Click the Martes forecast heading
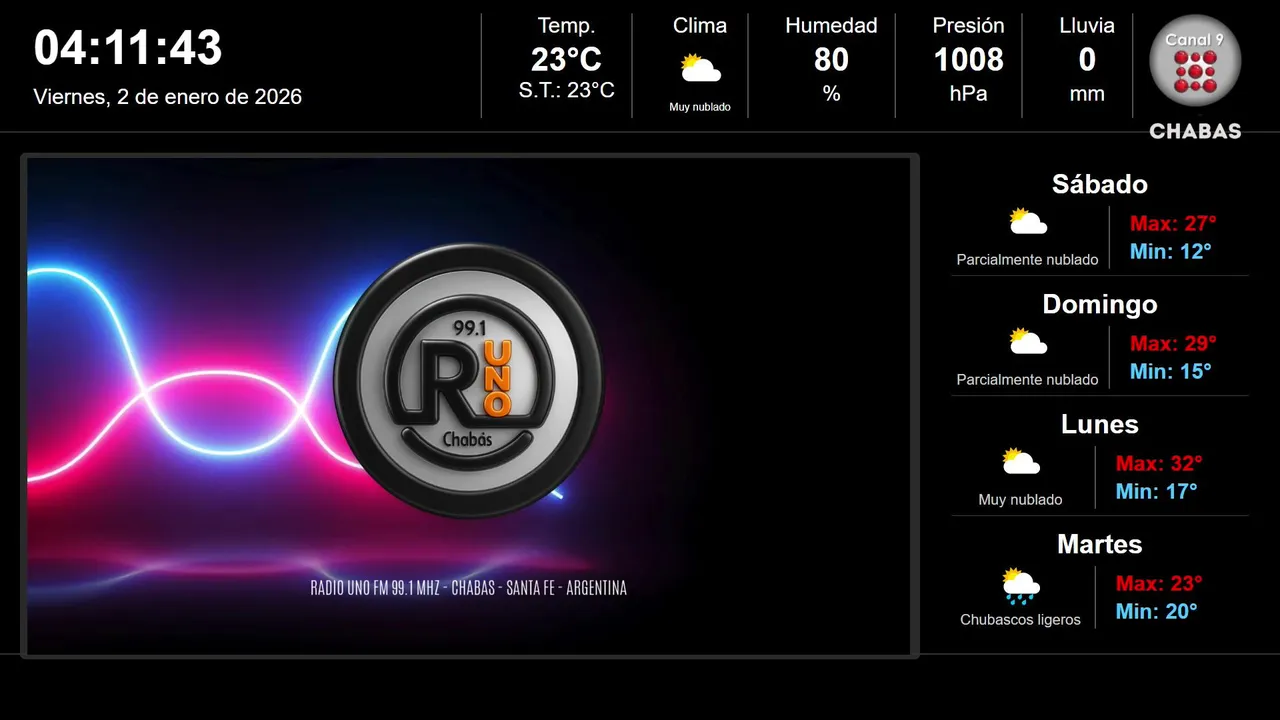Screen dimensions: 1280x720 point(1100,544)
